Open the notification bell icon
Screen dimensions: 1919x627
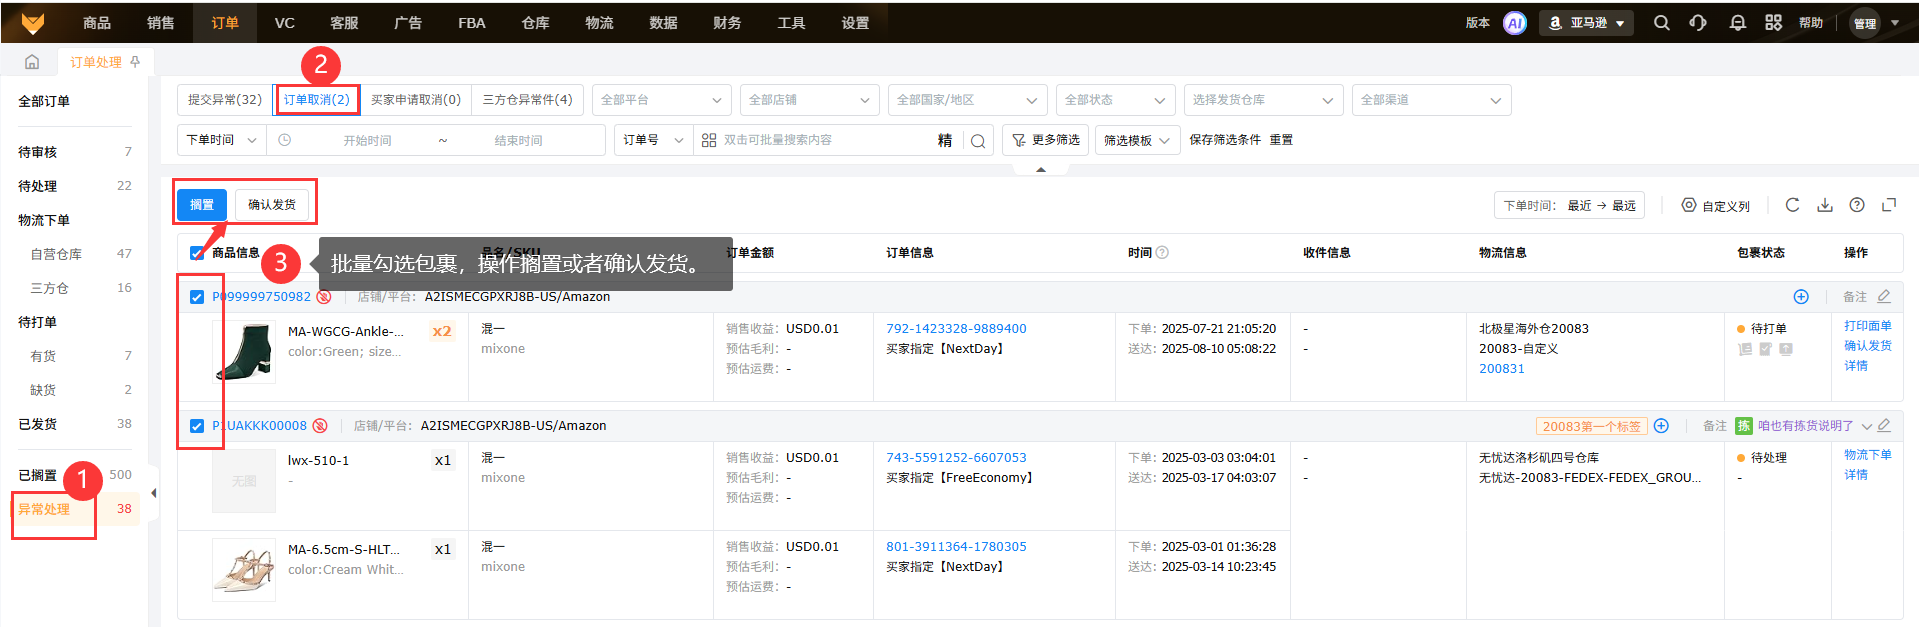[1737, 23]
